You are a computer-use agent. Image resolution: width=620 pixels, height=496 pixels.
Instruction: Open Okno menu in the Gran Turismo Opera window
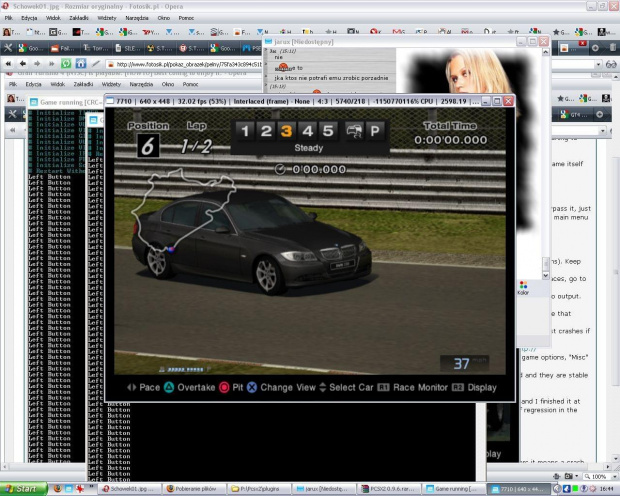click(x=168, y=84)
